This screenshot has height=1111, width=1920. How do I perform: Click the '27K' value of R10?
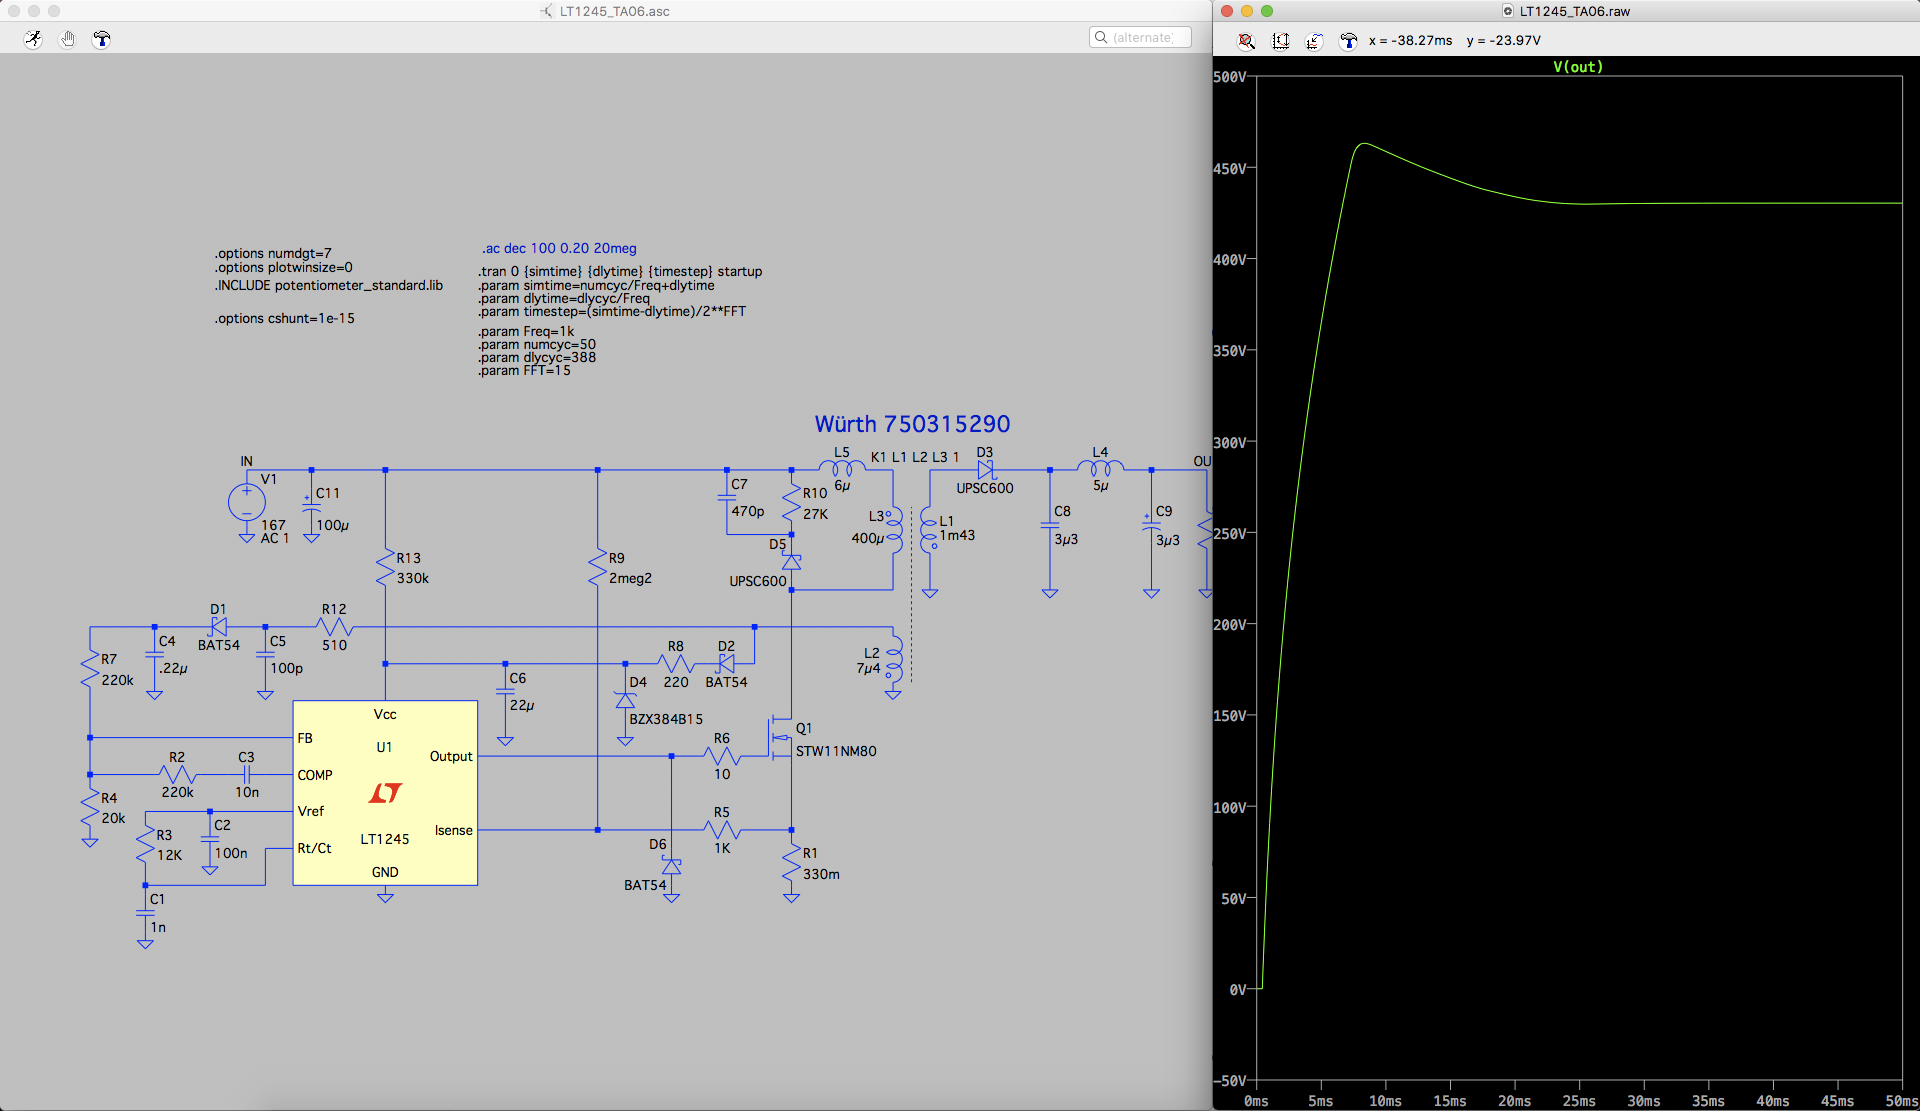(815, 514)
